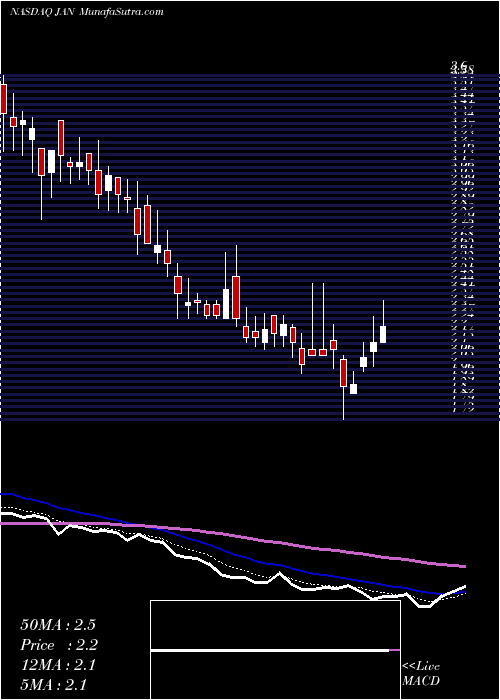Viewport: 500px width, 700px height.
Task: Click the white-outlined MACD panel box
Action: click(275, 650)
